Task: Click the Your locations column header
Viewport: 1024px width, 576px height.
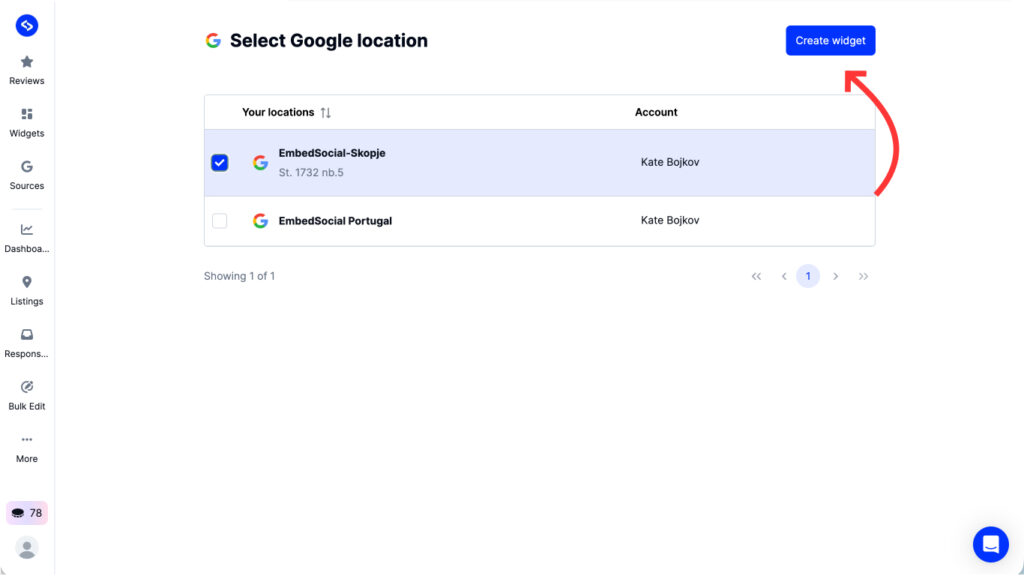Action: click(278, 112)
